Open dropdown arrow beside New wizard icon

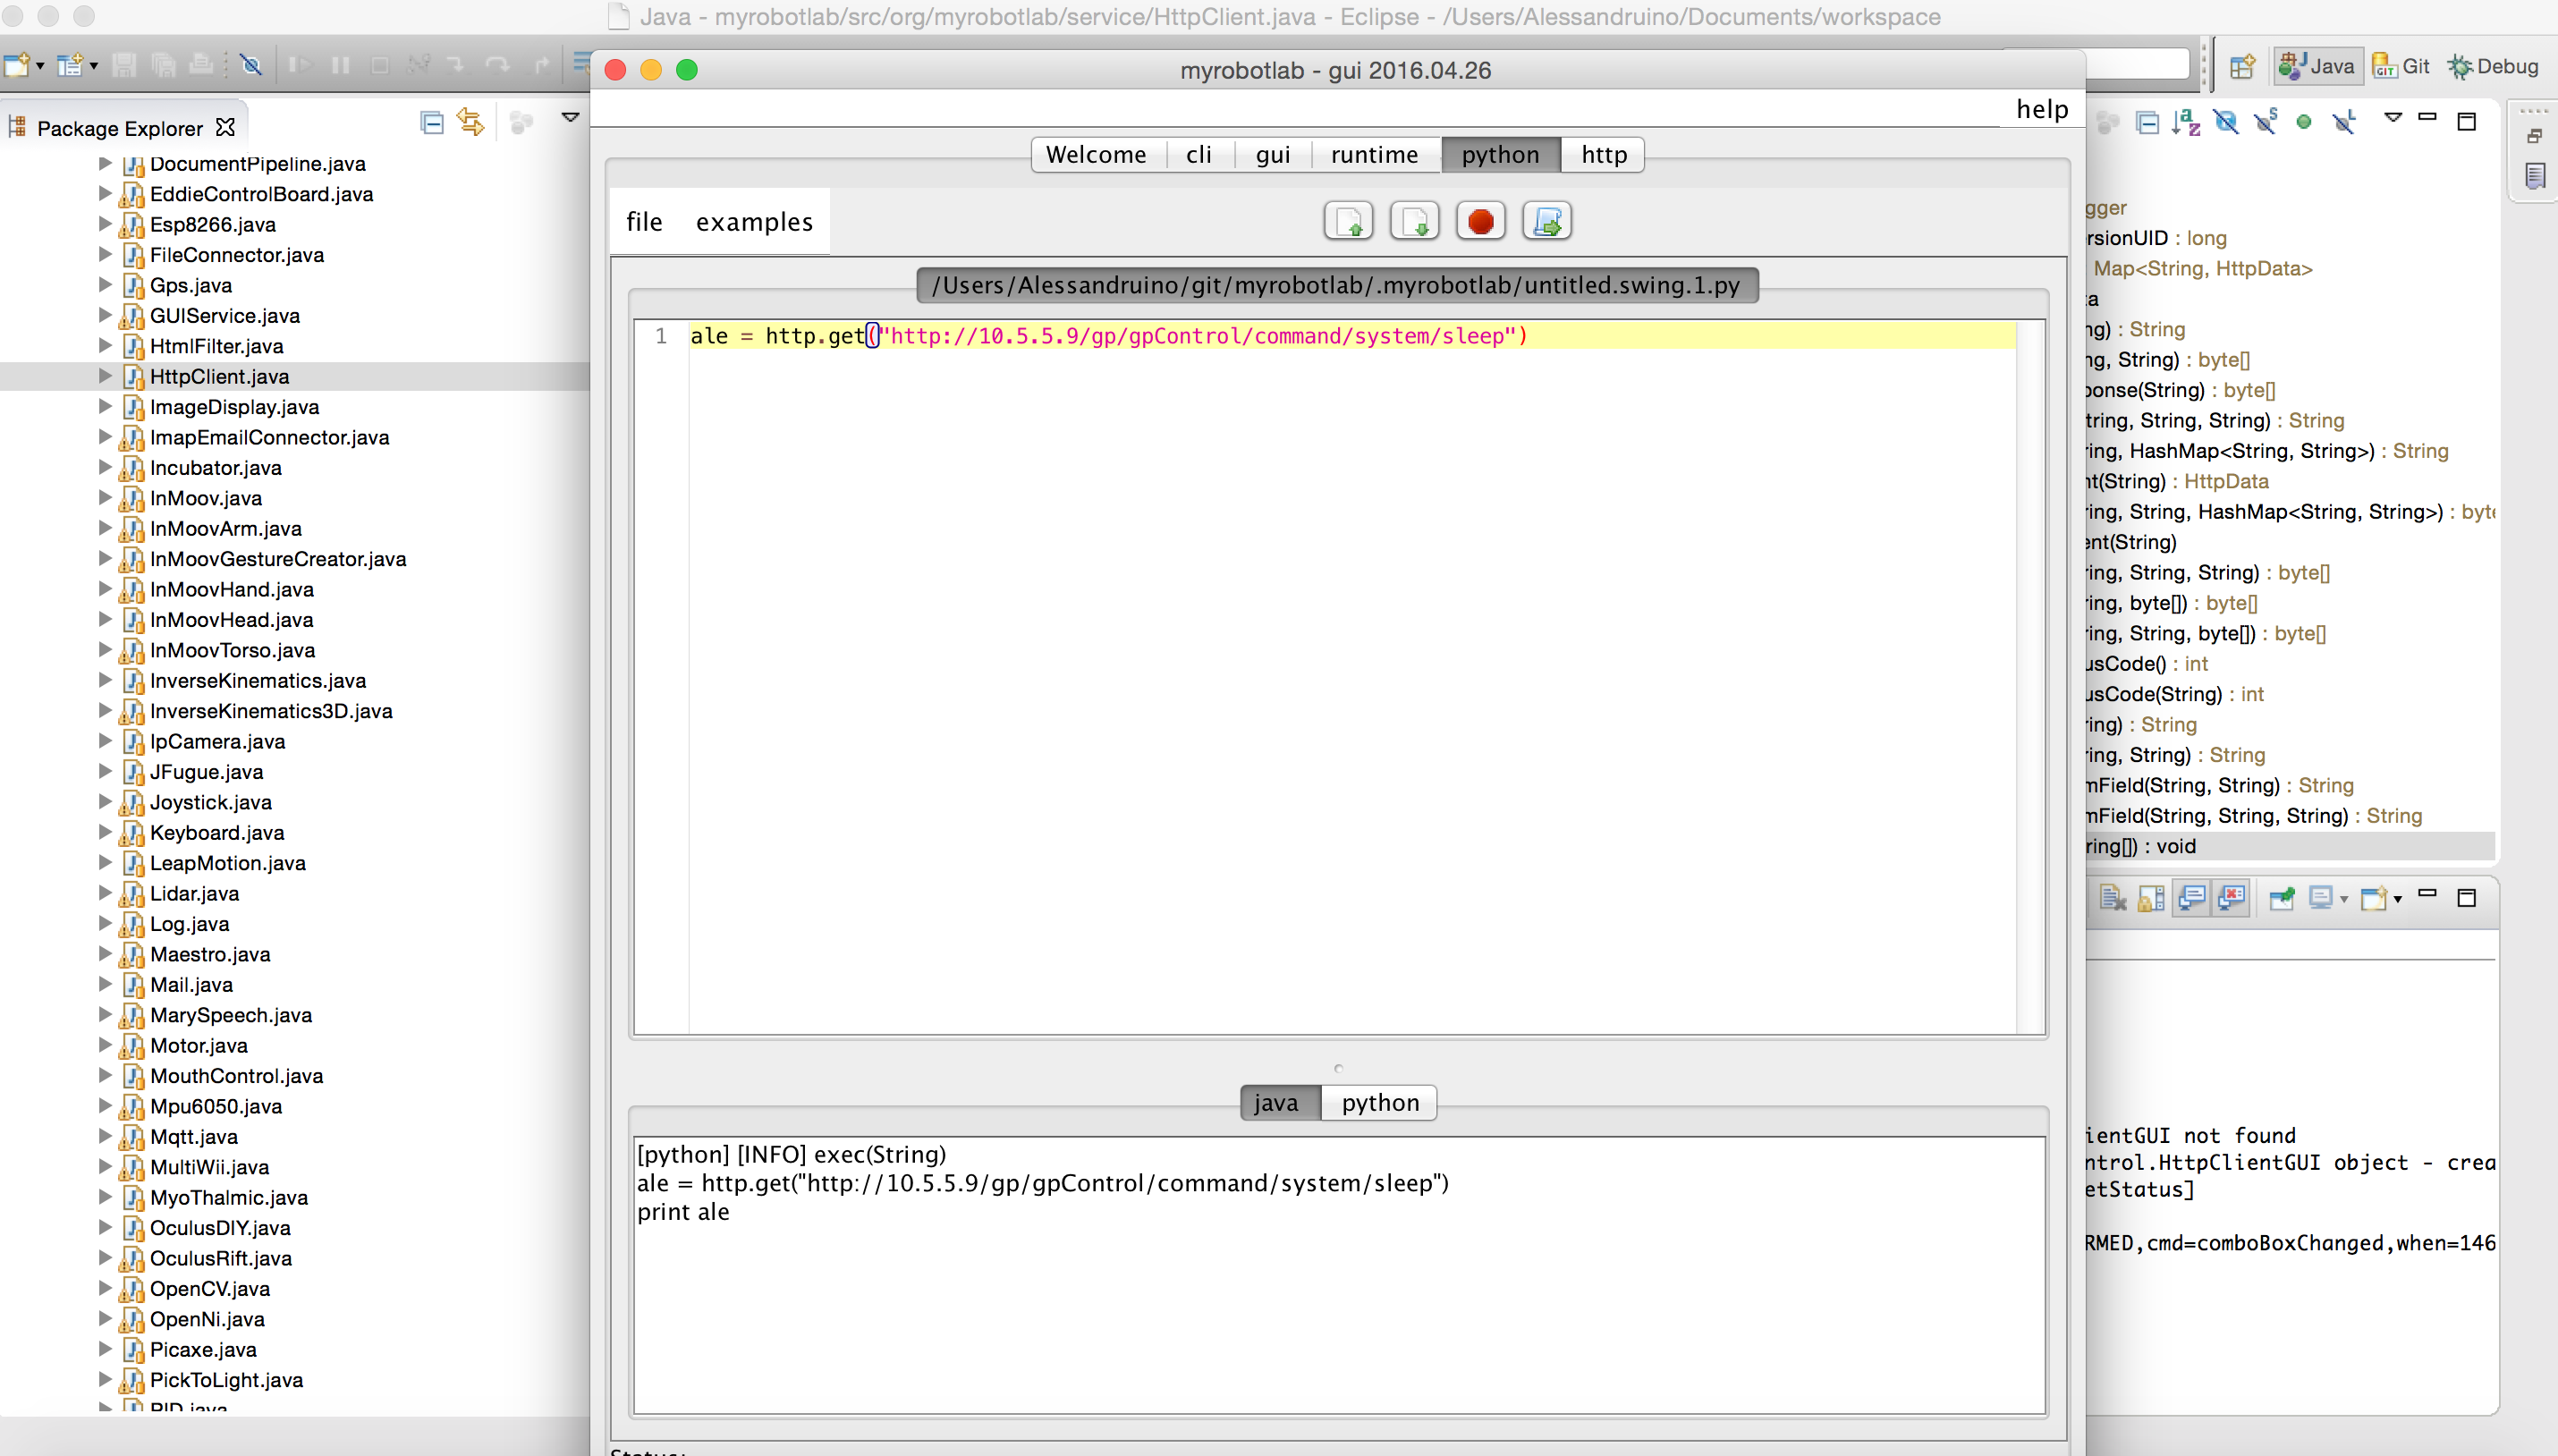click(x=40, y=67)
